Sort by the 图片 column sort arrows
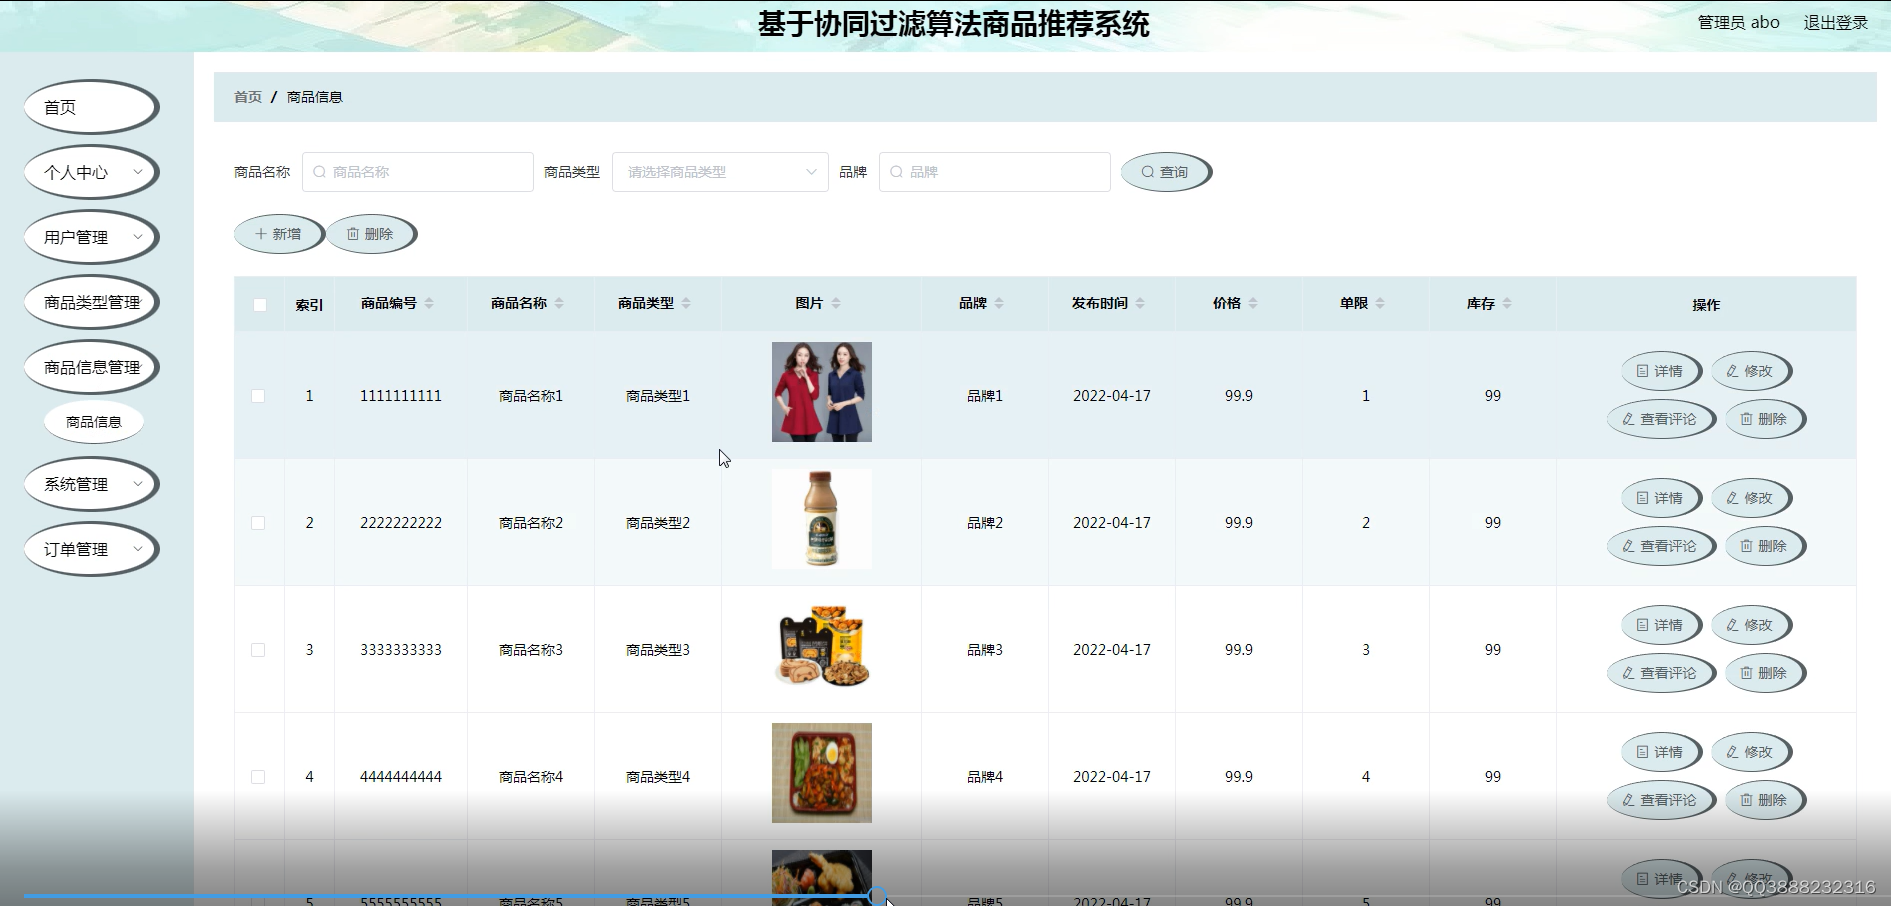 pos(836,303)
